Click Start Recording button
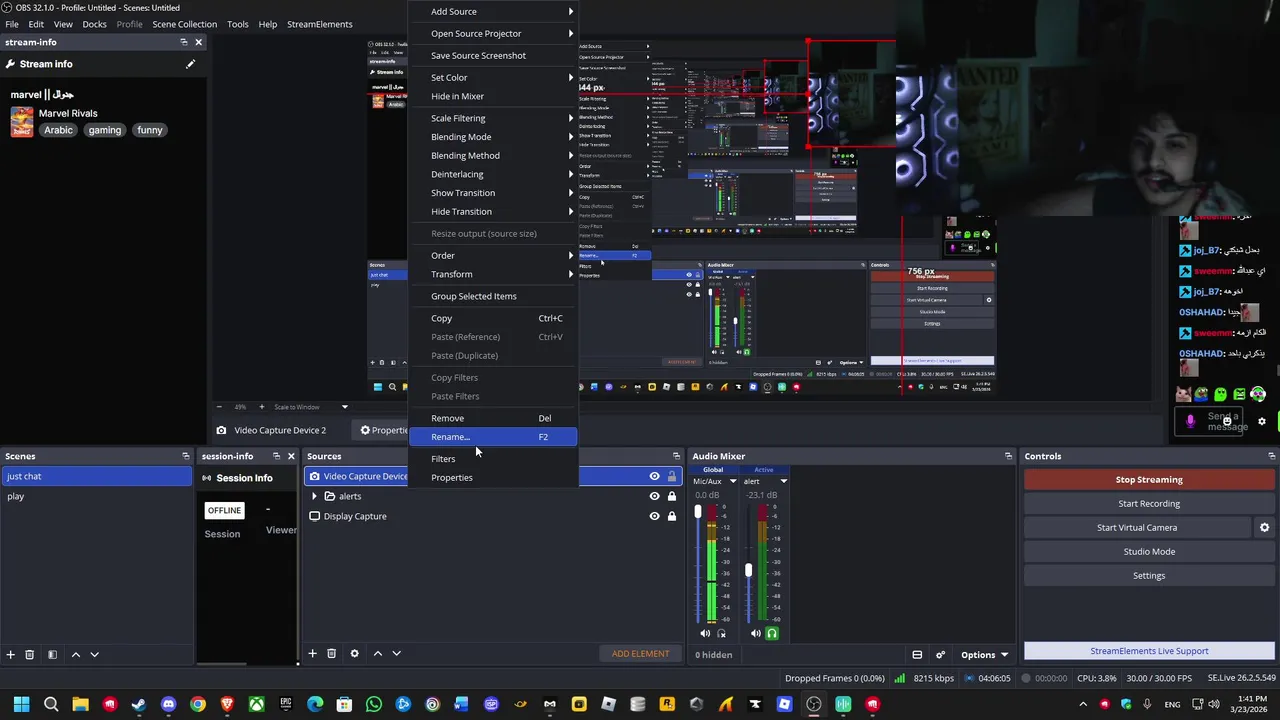 1149,503
